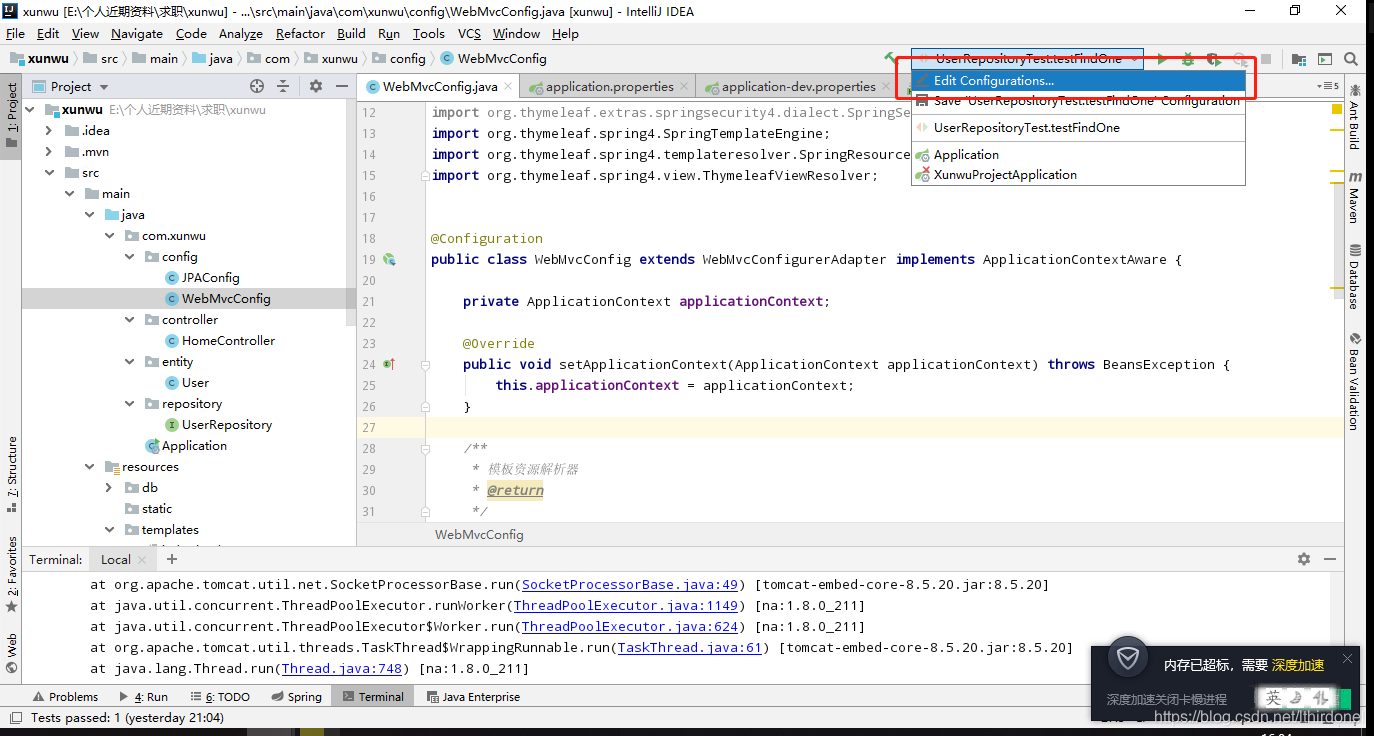Open SocketProcessorBase.java:49 stack trace link
1374x736 pixels.
pyautogui.click(x=629, y=584)
